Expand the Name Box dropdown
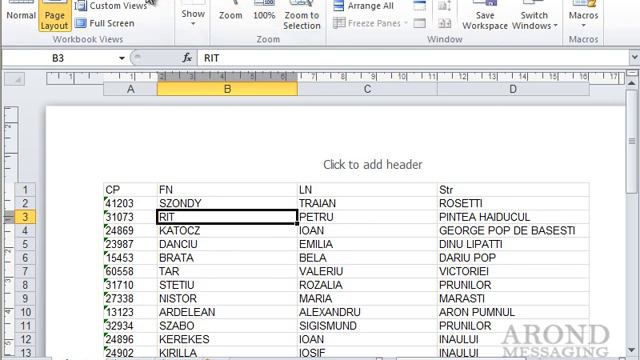The height and width of the screenshot is (360, 640). coord(121,58)
